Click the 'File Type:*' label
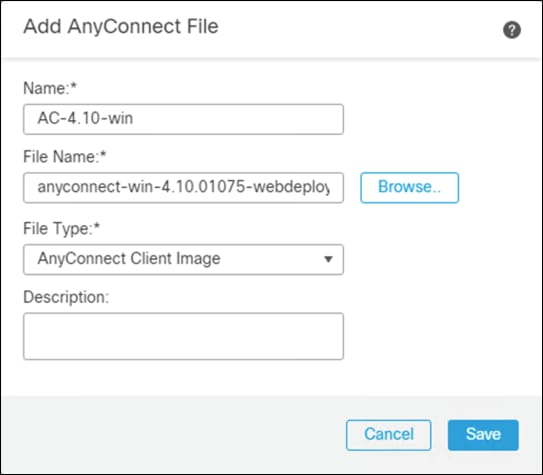Screen dimensions: 543x475 point(62,228)
